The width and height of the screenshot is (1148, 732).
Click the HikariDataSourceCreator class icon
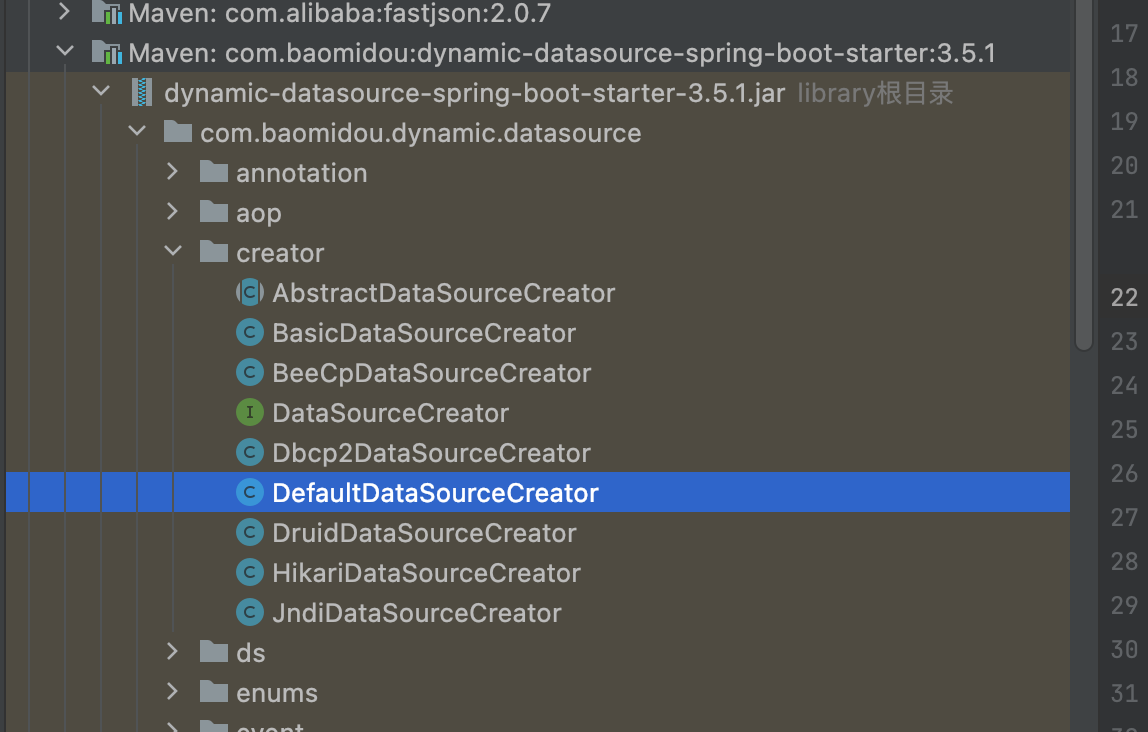(250, 572)
